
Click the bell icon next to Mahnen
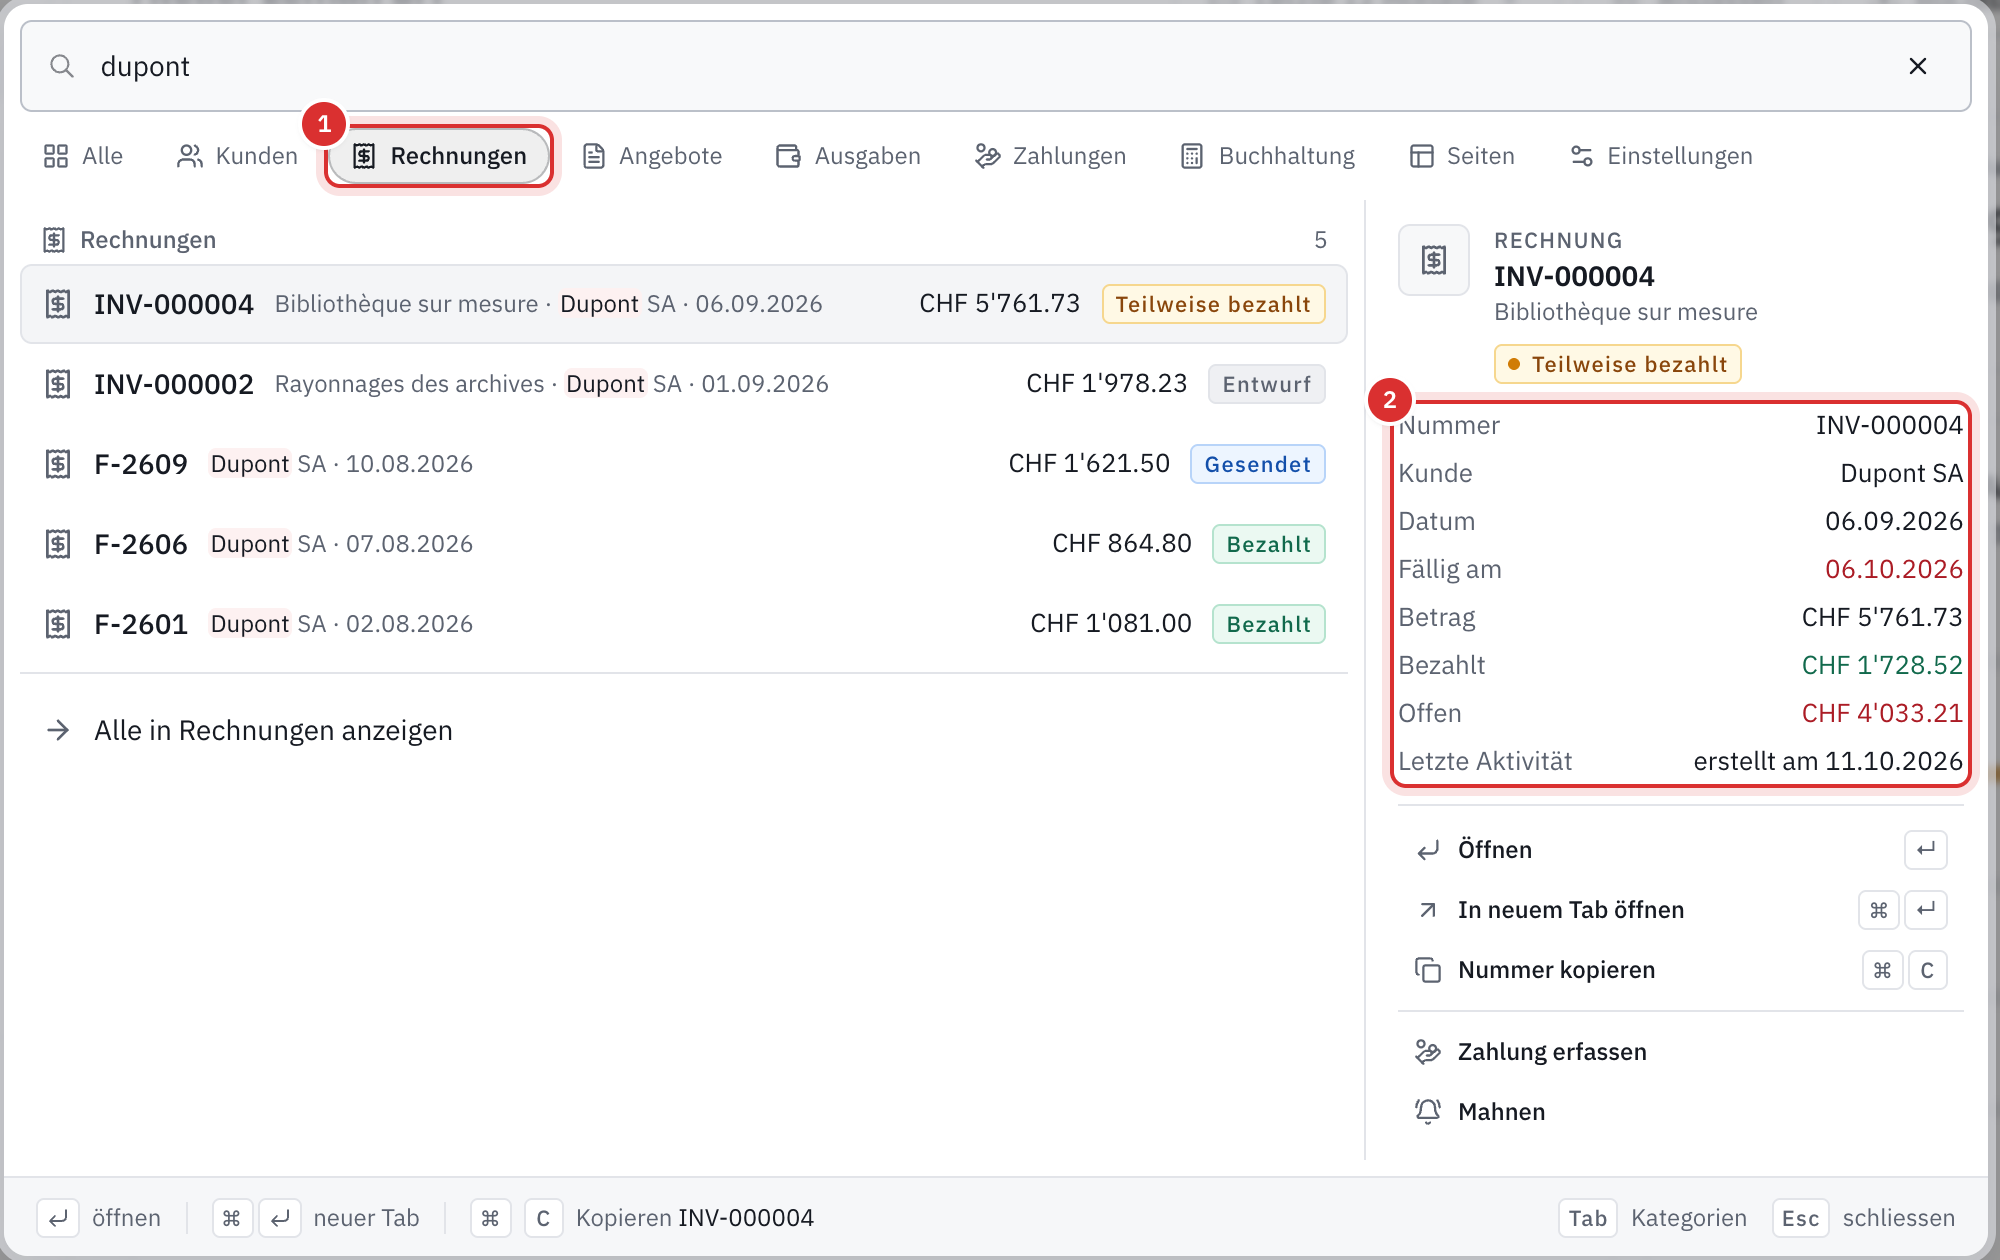(x=1428, y=1112)
